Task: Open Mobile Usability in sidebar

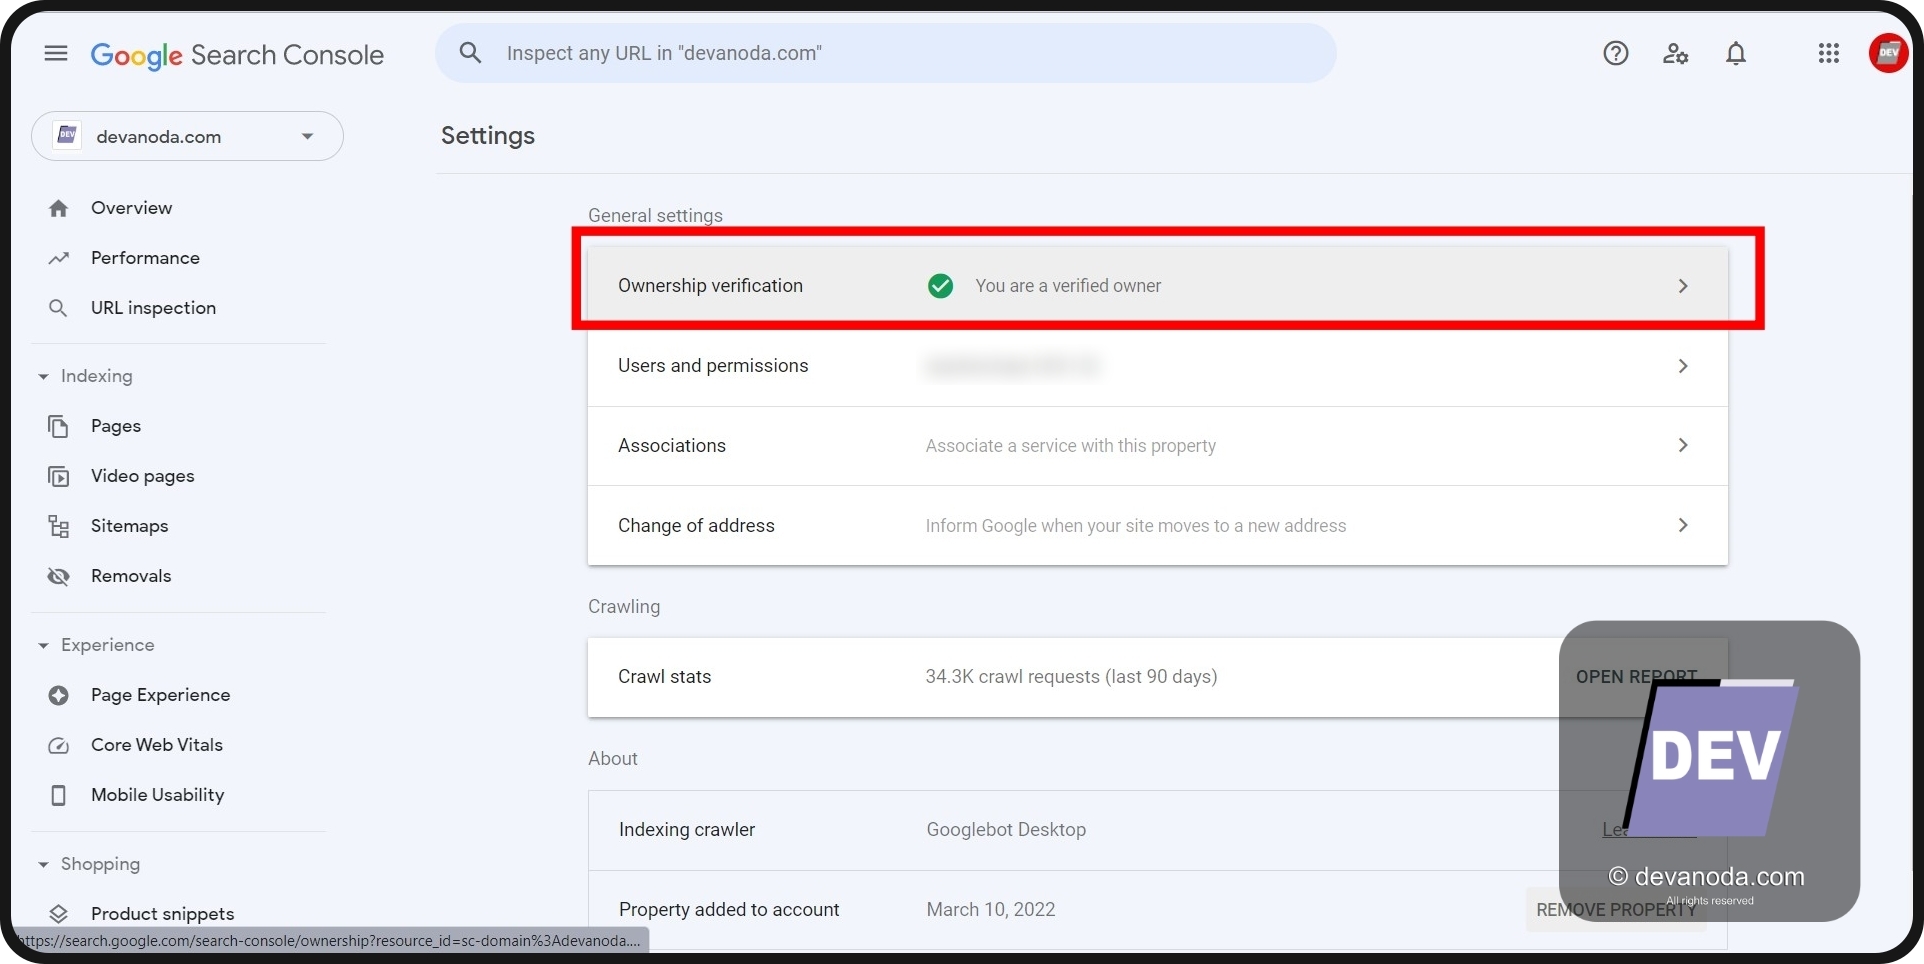Action: 157,795
